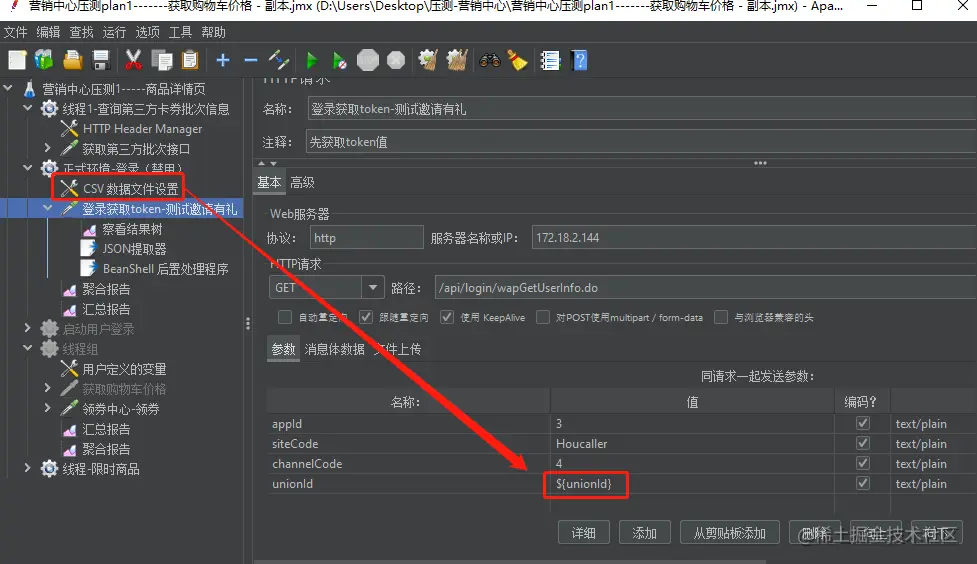Screen dimensions: 977x564
Task: Cut the selected element with scissors icon
Action: (x=133, y=60)
